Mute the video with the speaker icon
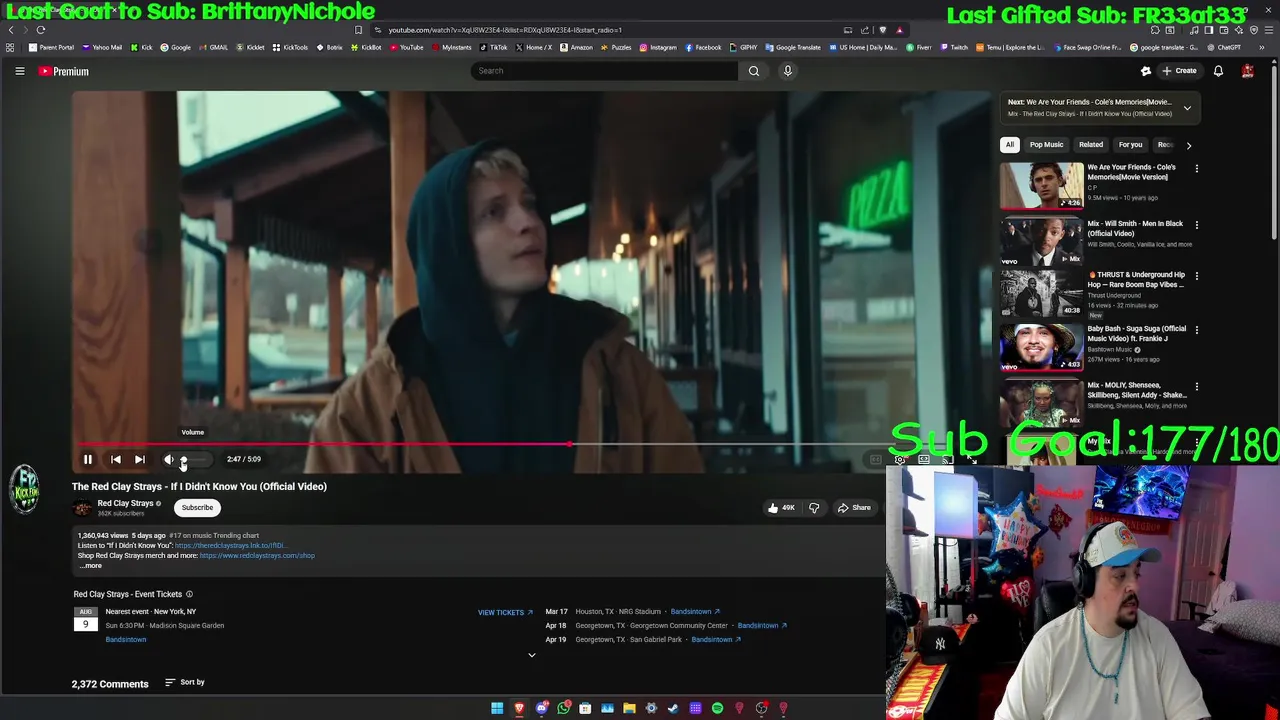This screenshot has width=1280, height=720. [168, 459]
